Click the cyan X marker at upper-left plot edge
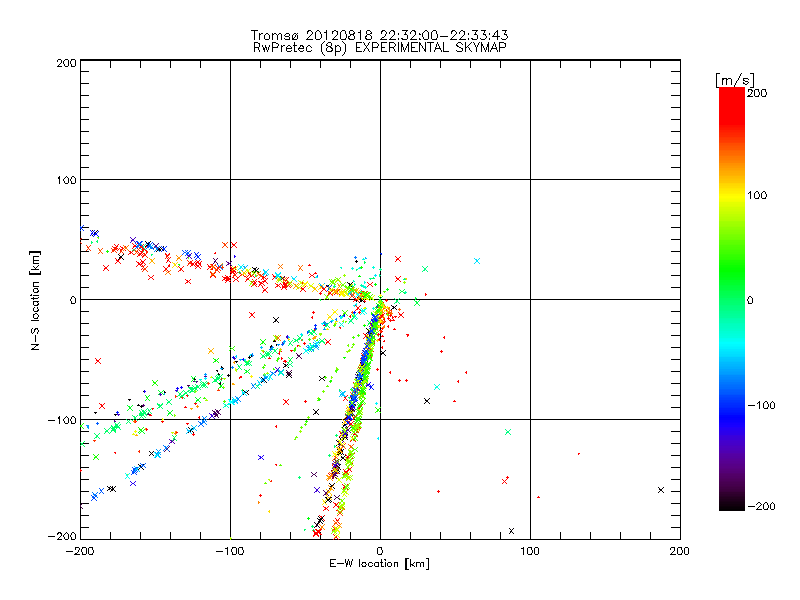 [84, 229]
